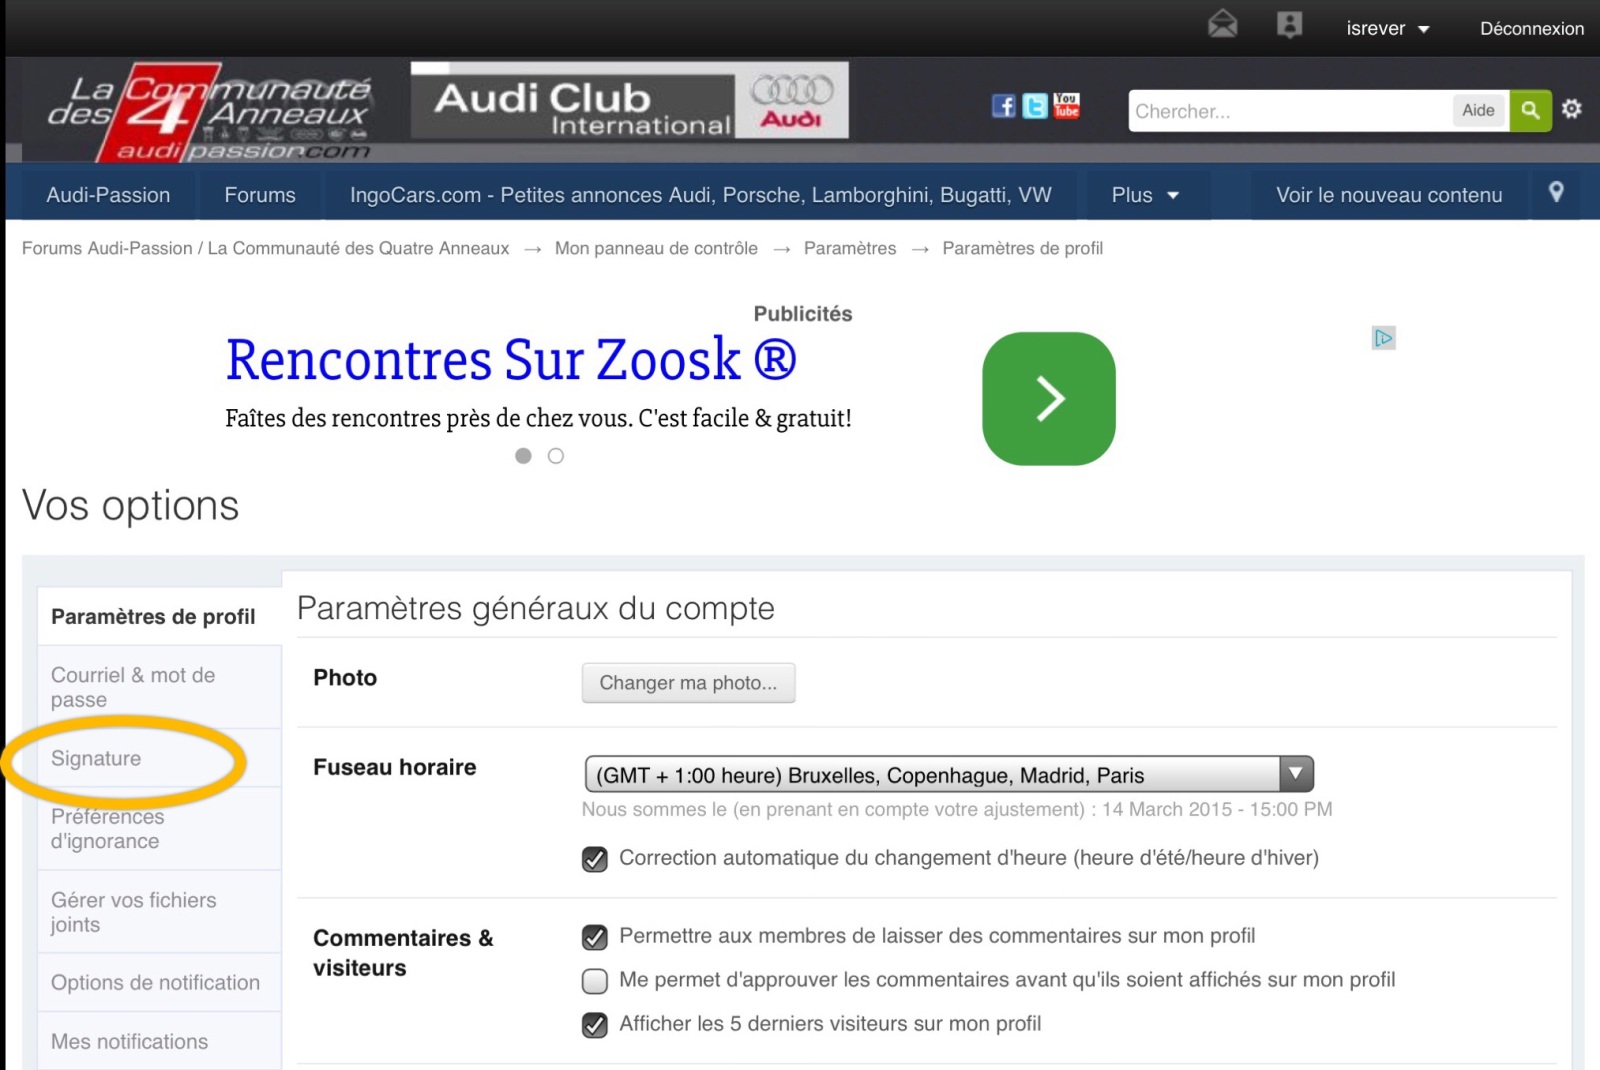This screenshot has width=1600, height=1070.
Task: Open the Signature settings tab
Action: coord(96,759)
